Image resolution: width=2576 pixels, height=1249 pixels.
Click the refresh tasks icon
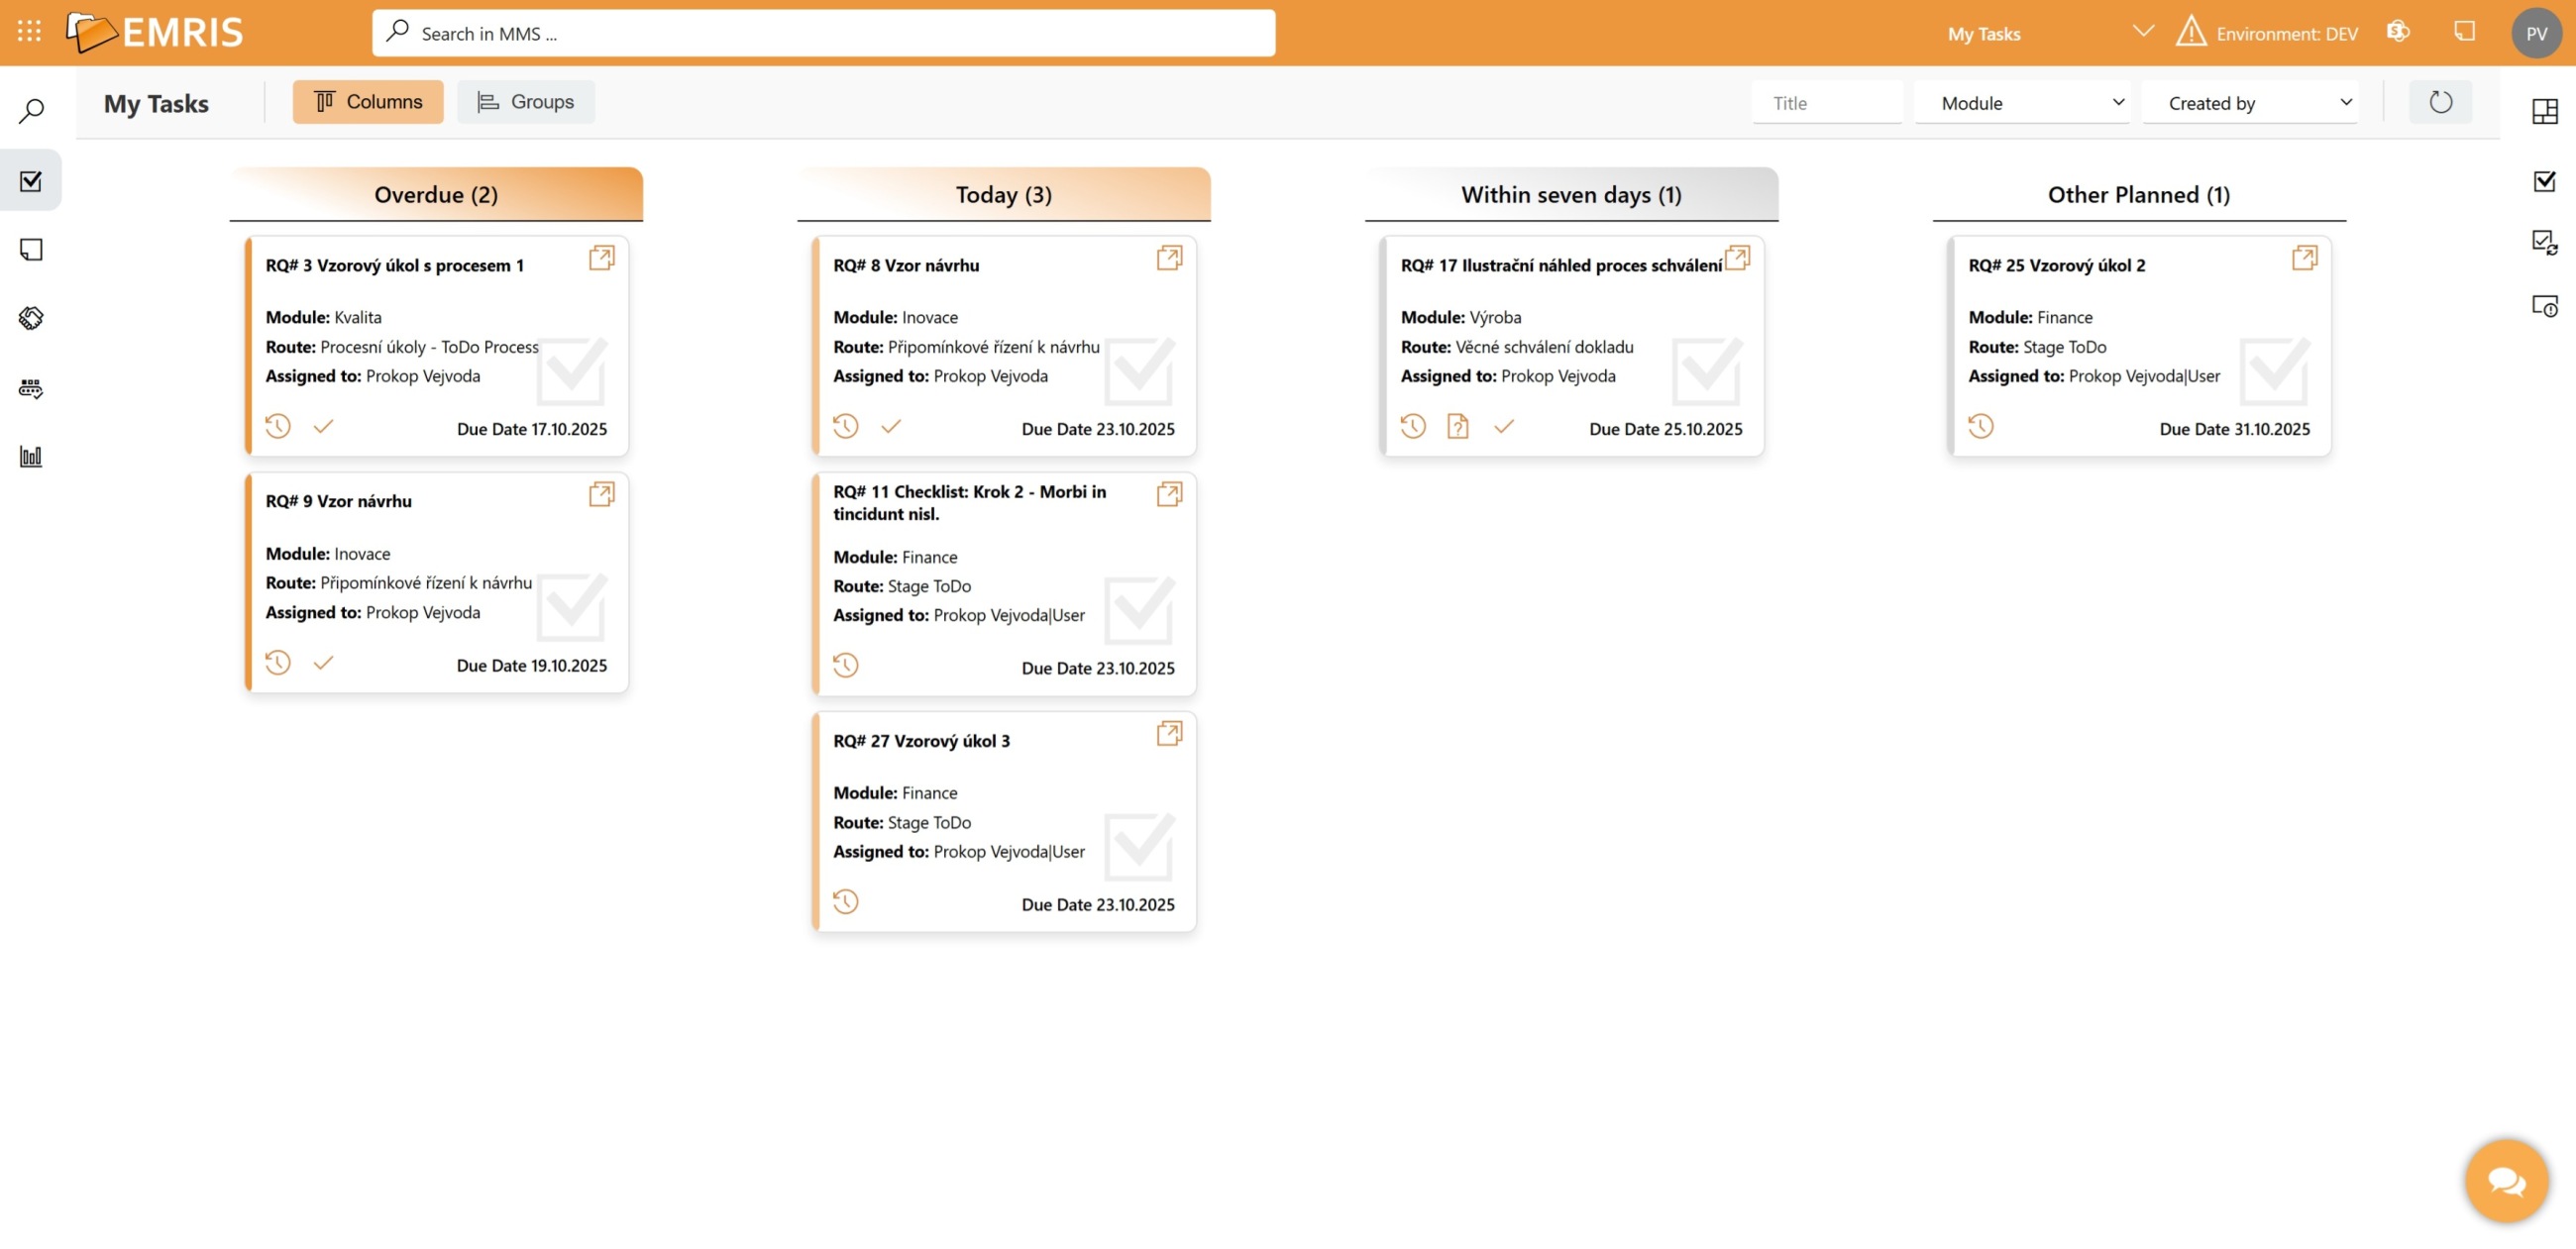click(2440, 102)
